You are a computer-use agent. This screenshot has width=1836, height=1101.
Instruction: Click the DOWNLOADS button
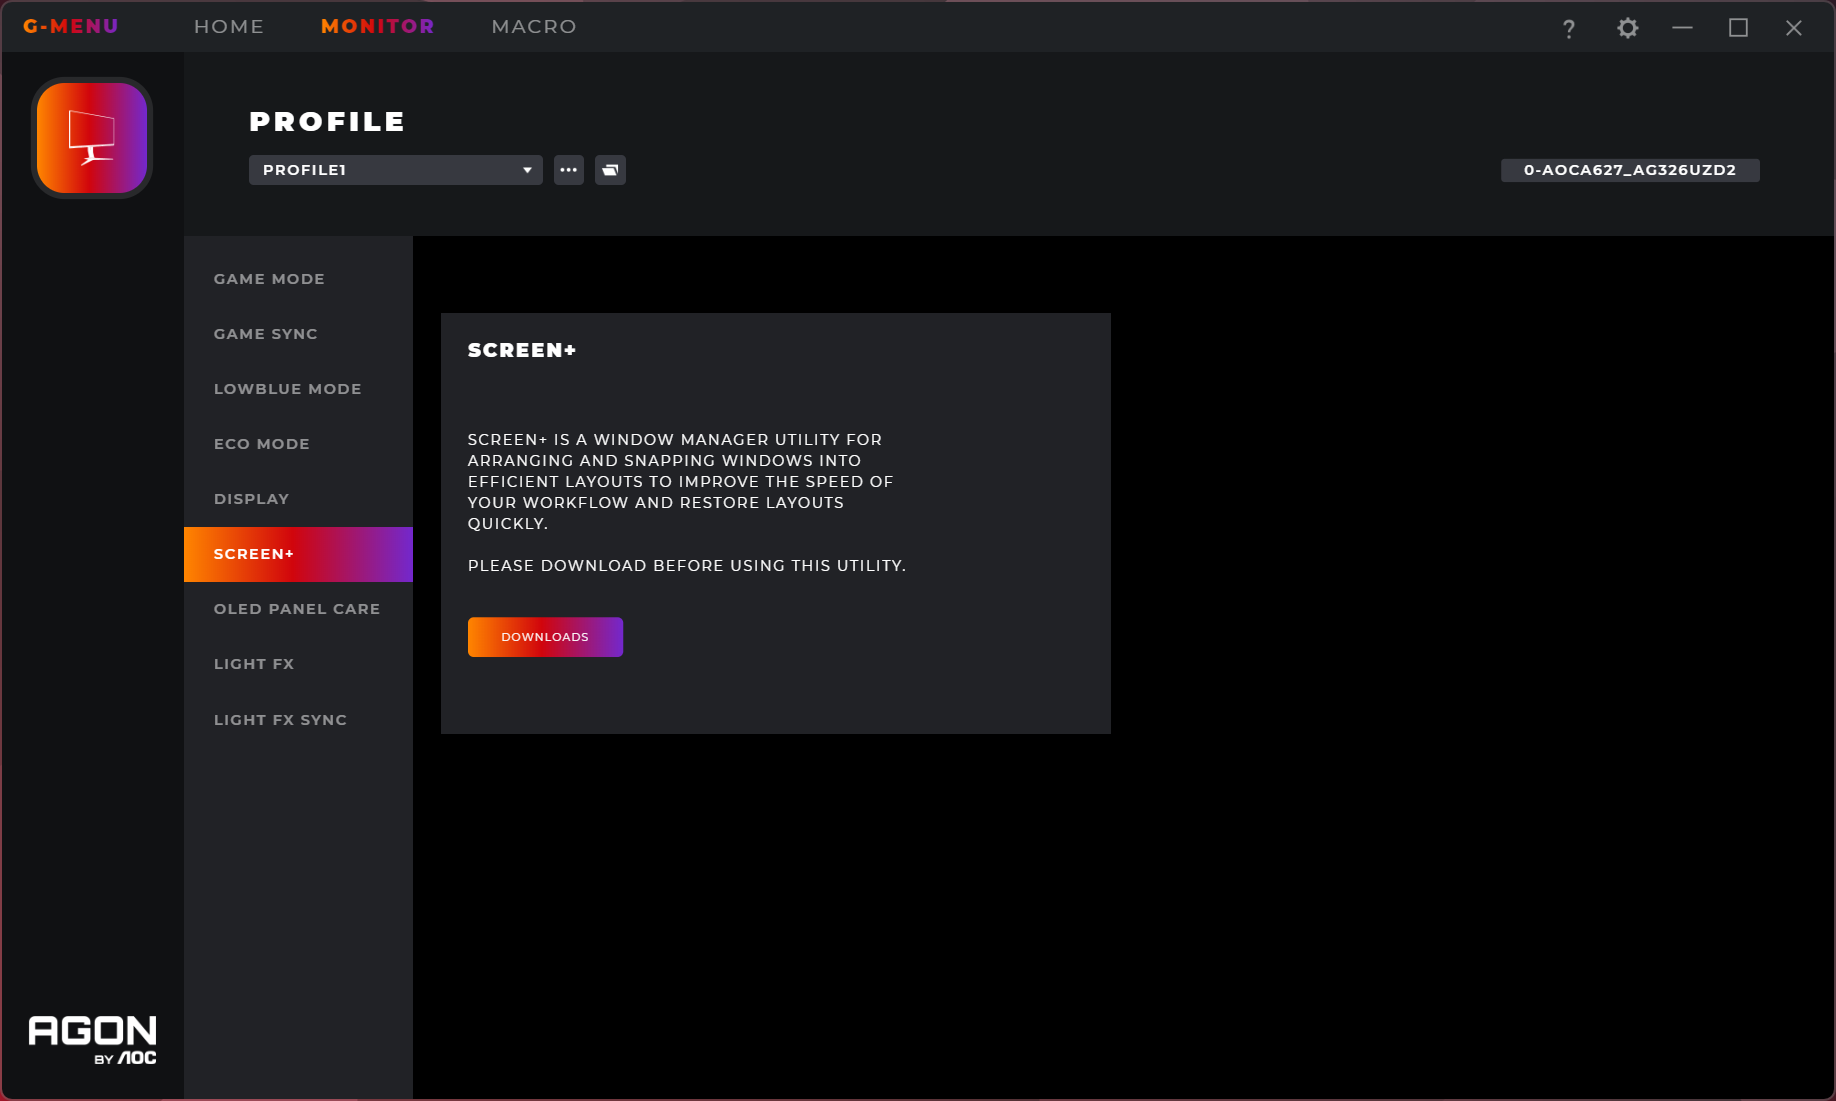tap(545, 637)
